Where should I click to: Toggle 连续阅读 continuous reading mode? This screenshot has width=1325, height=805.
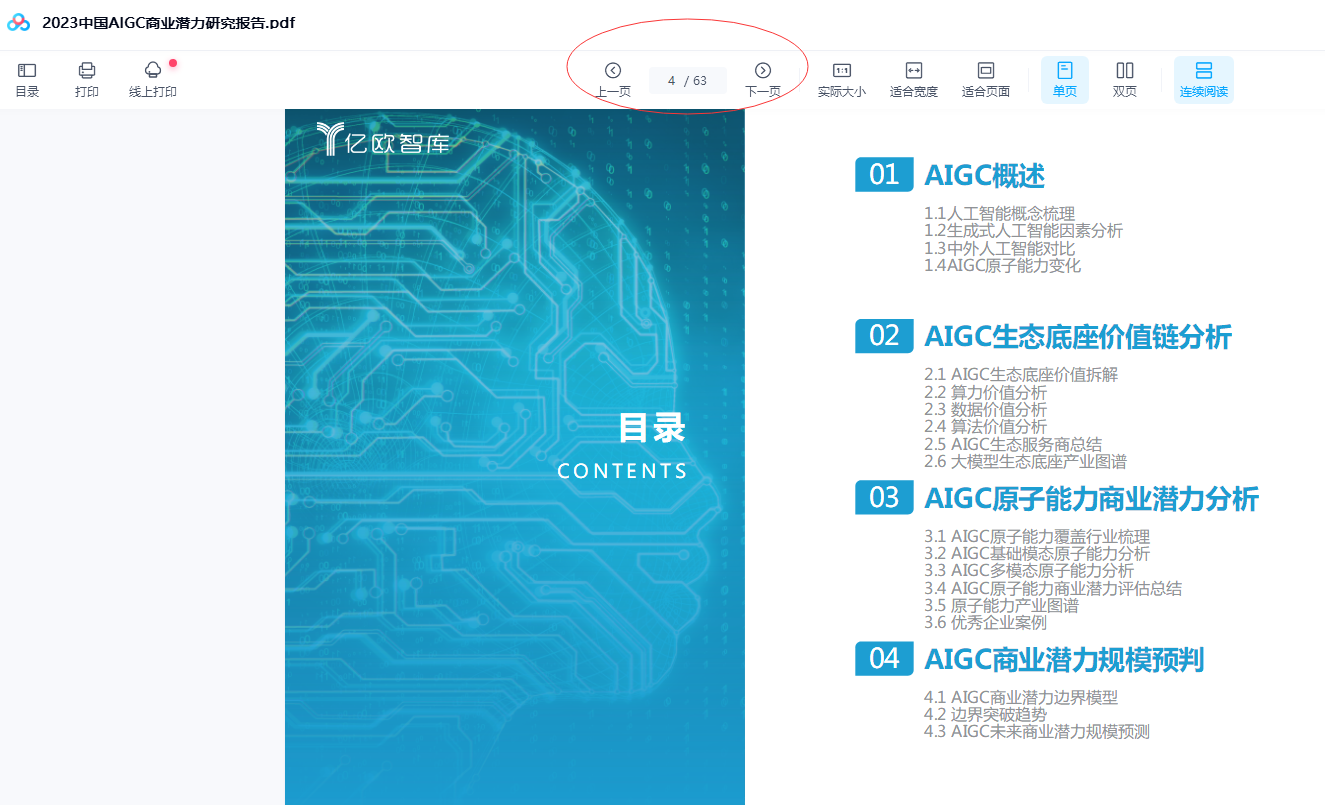coord(1203,78)
